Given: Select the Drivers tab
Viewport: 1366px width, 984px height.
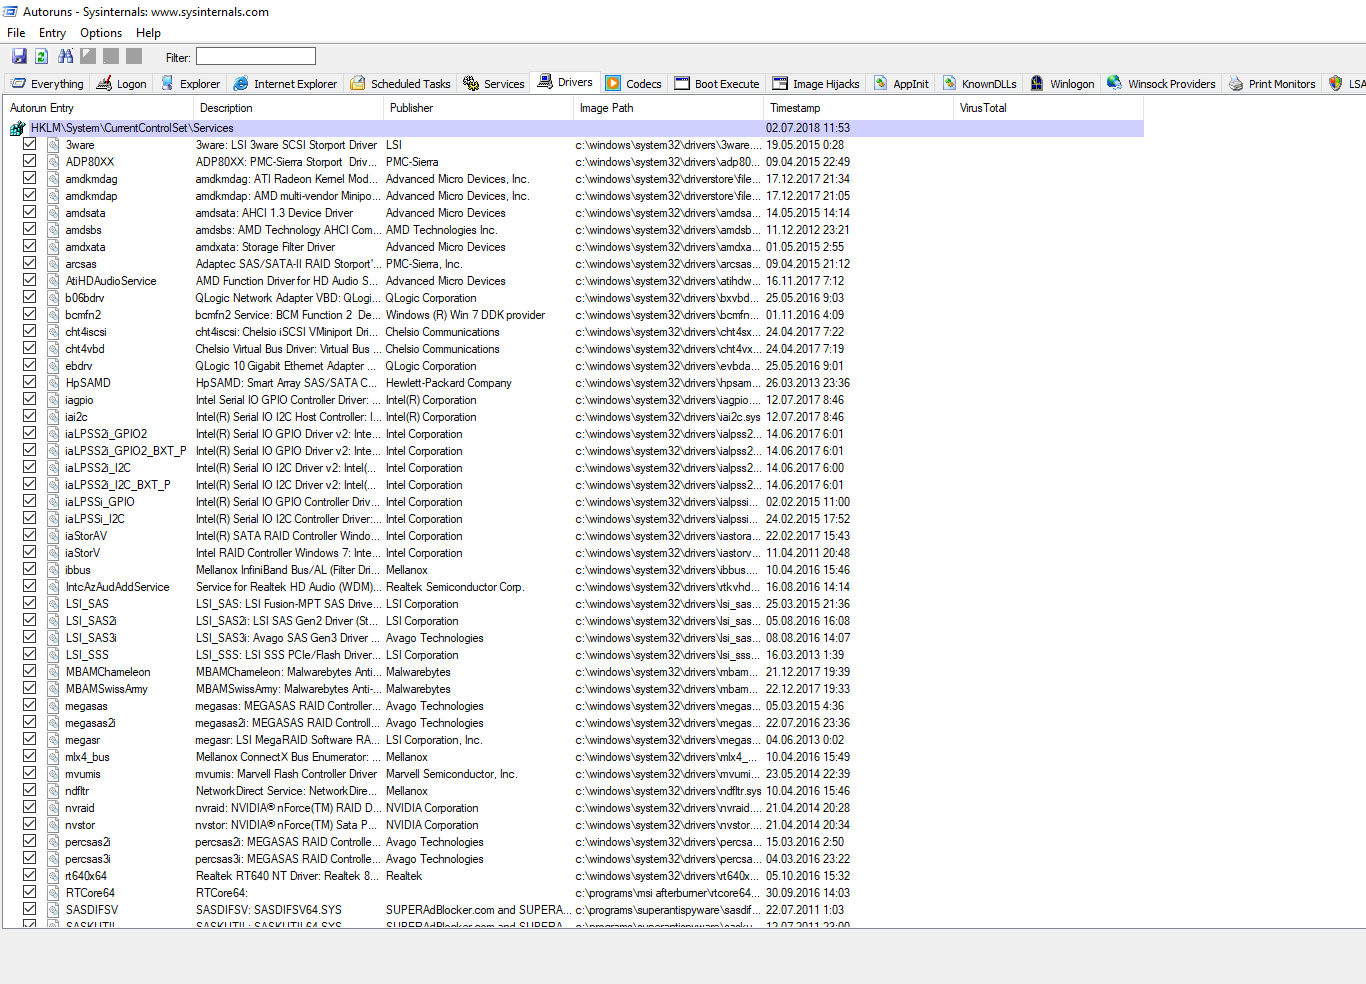Looking at the screenshot, I should 565,82.
